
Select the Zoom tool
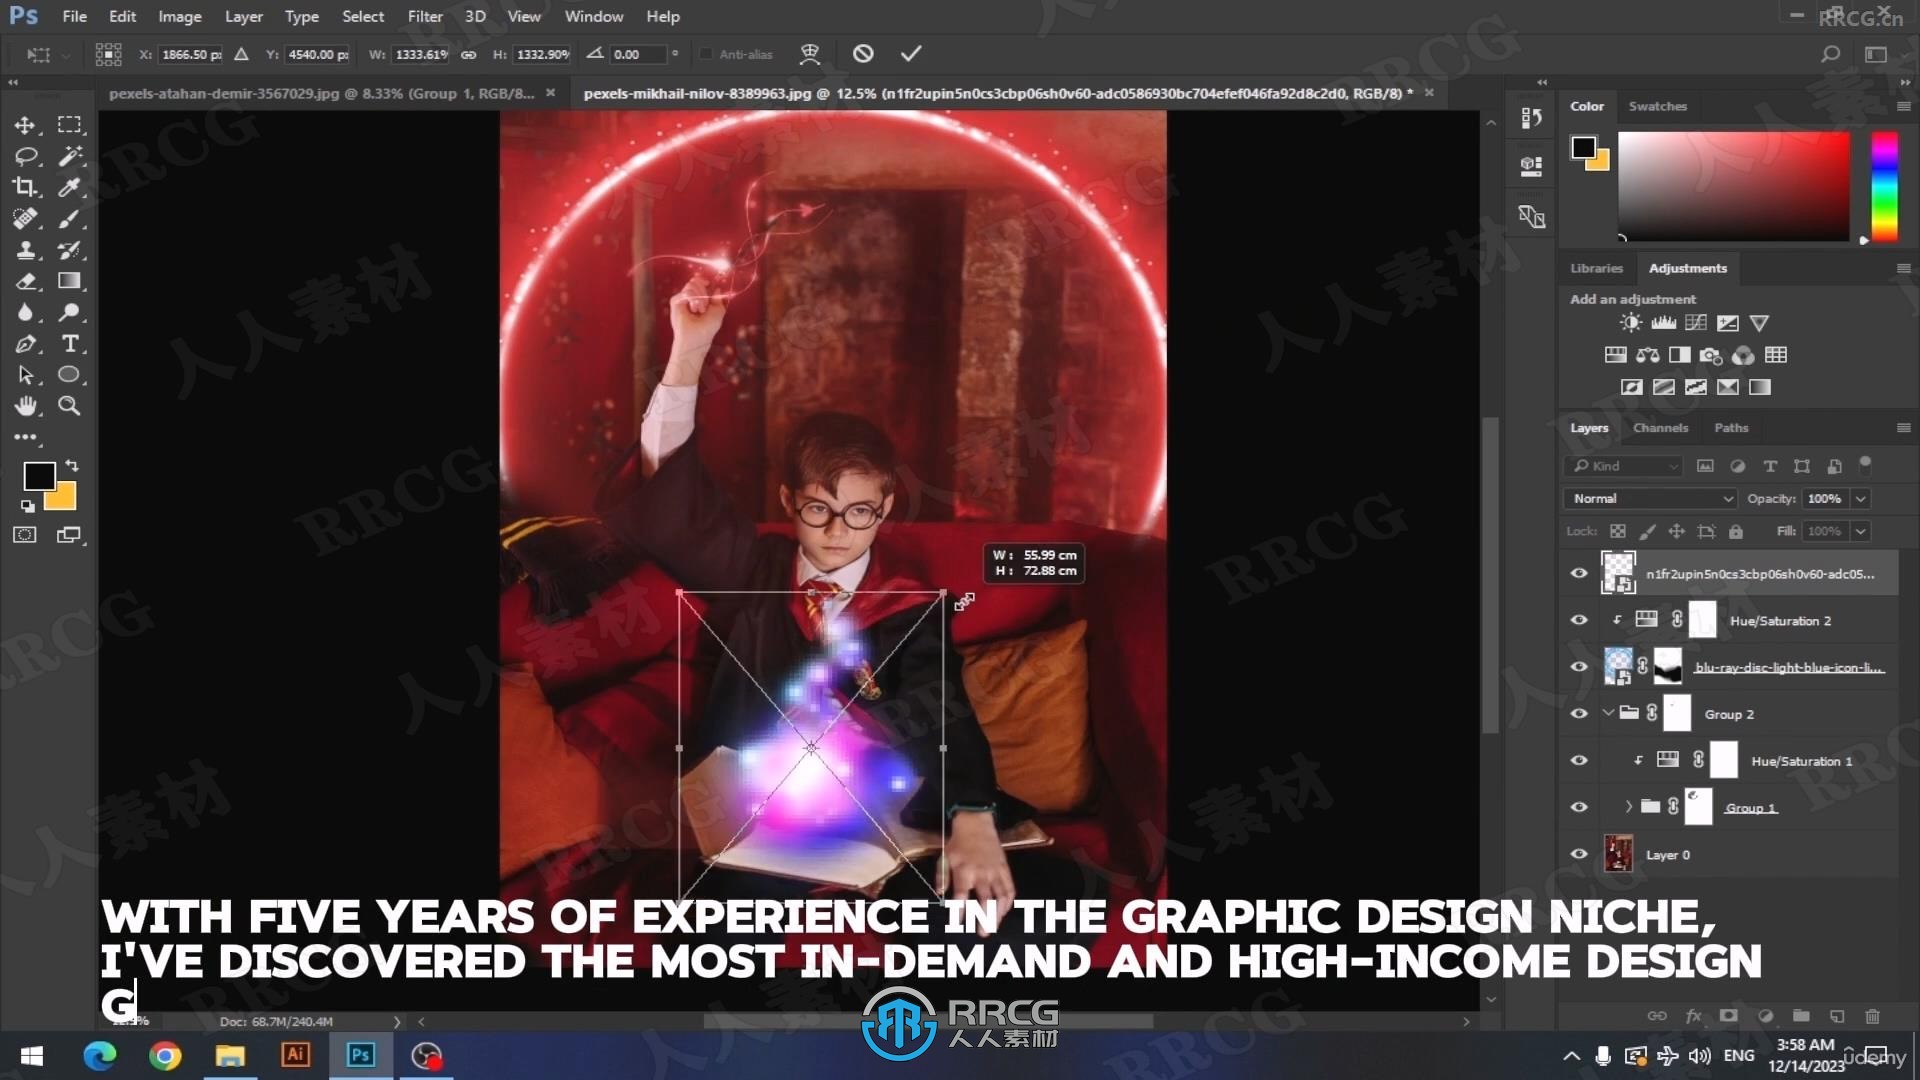(70, 406)
